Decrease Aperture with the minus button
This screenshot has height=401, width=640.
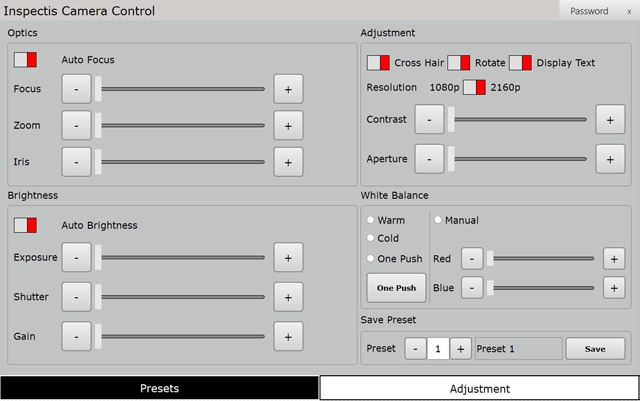point(429,157)
